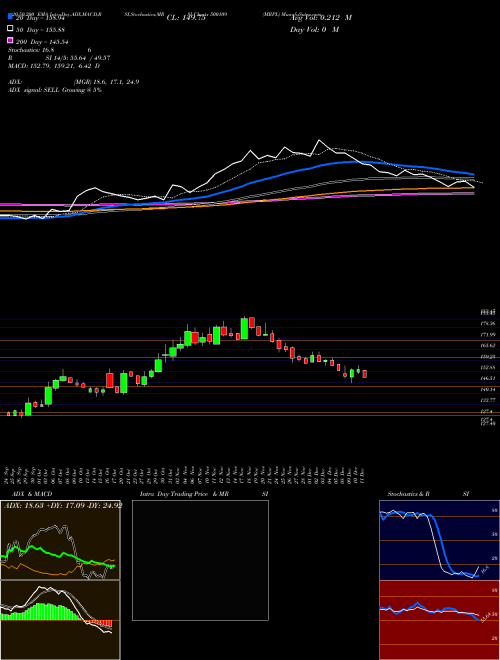Image resolution: width=500 pixels, height=660 pixels.
Task: Click the 'Avg Vol: 0.212 M' label
Action: point(321,18)
